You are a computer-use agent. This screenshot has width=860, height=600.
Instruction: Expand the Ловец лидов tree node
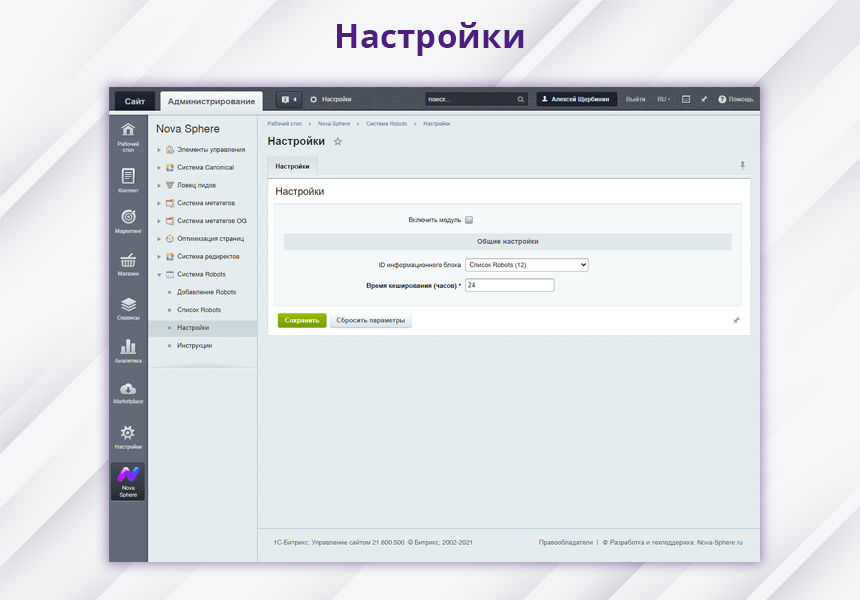coord(159,185)
